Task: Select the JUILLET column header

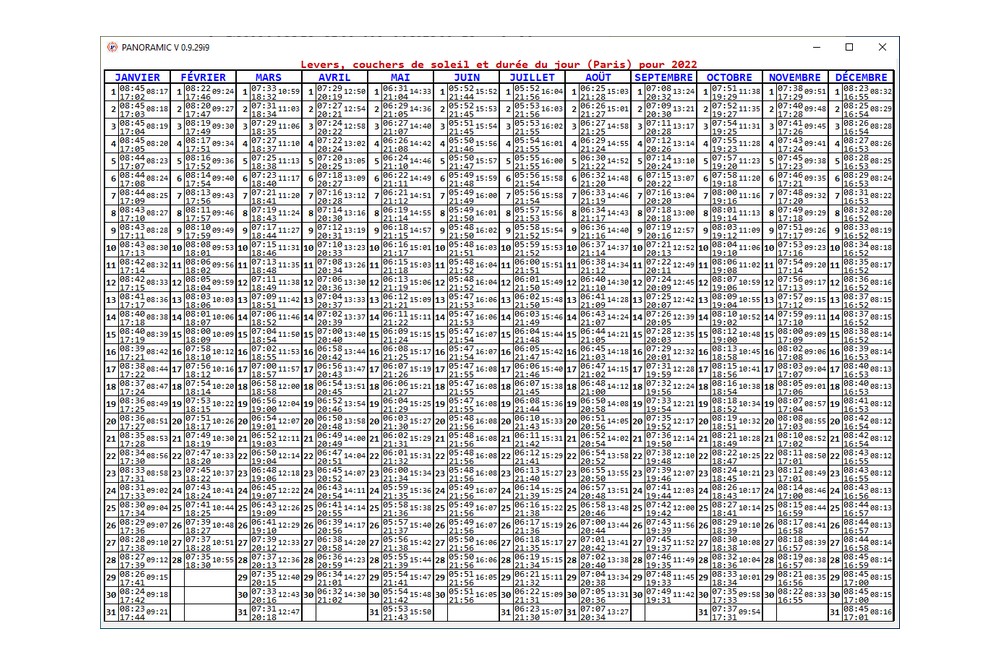Action: (532, 77)
